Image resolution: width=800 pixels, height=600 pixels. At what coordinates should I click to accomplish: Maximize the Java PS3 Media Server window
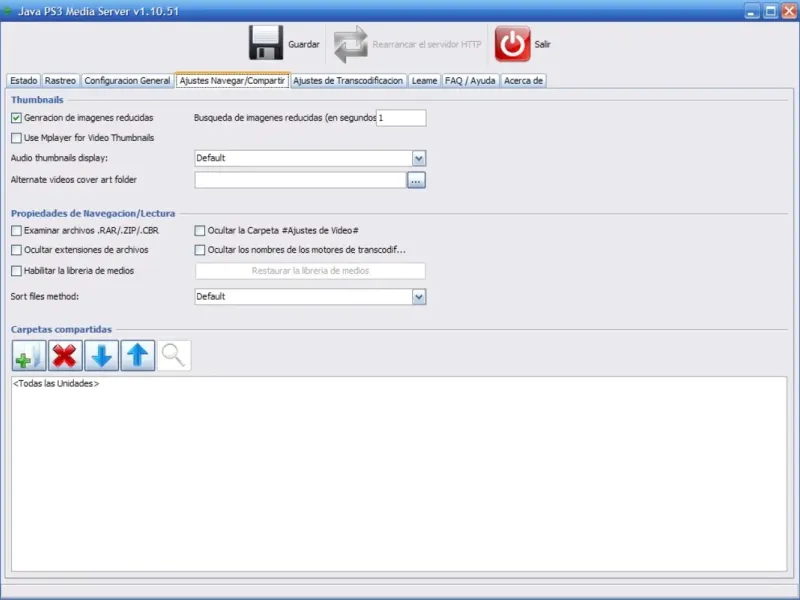tap(770, 11)
